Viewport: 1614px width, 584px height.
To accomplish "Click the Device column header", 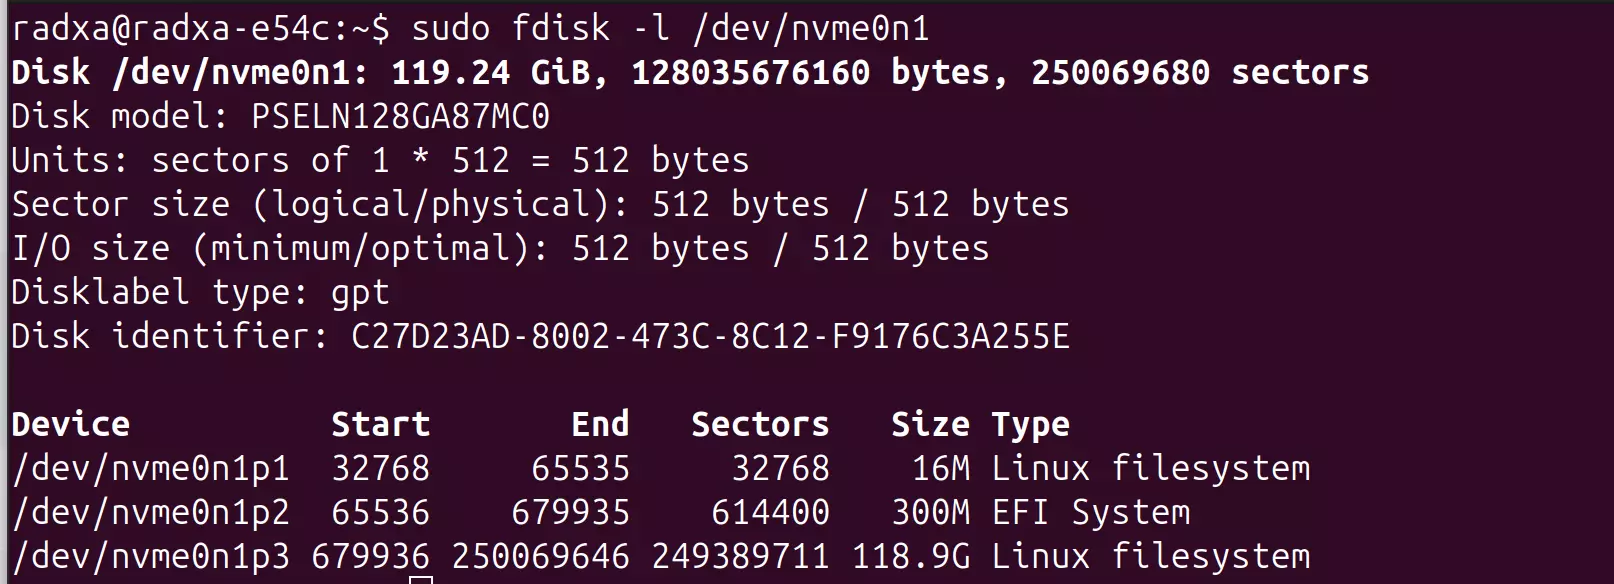I will click(71, 424).
